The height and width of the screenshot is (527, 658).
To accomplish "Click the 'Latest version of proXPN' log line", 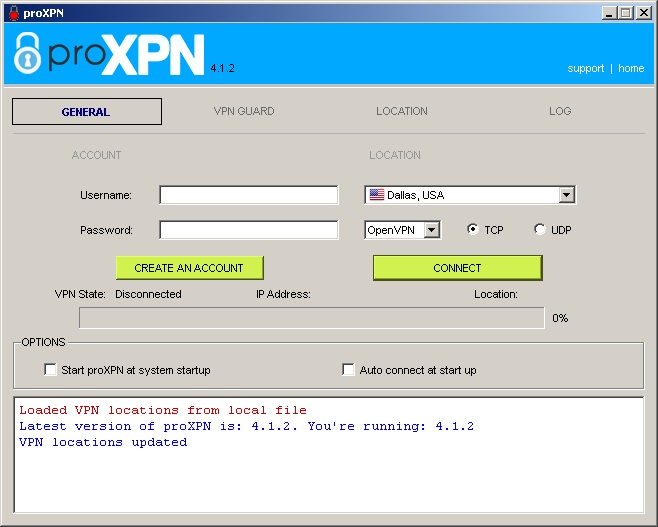I will tap(246, 426).
